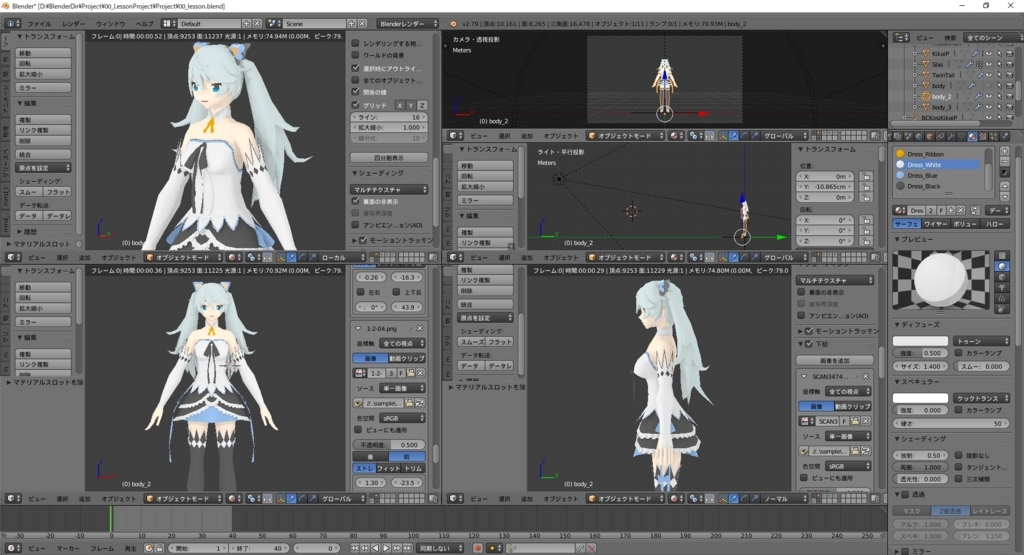Open the modifiers wrench tab icon in properties
Image resolution: width=1024 pixels, height=555 pixels.
pos(952,136)
